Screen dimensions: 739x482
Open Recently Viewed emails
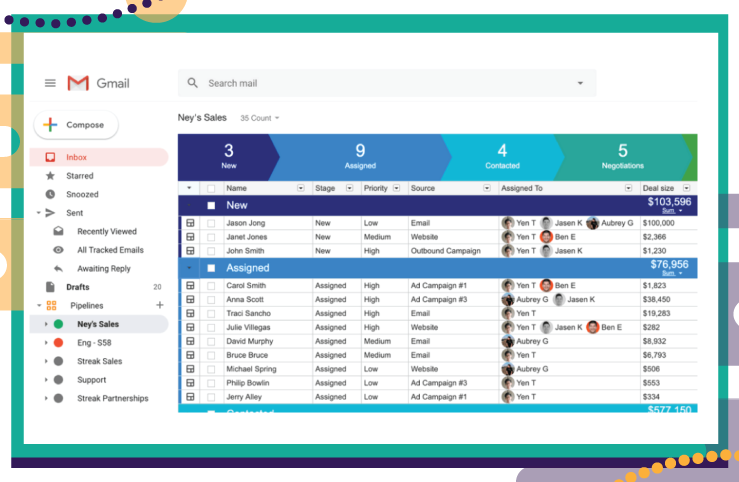(107, 231)
